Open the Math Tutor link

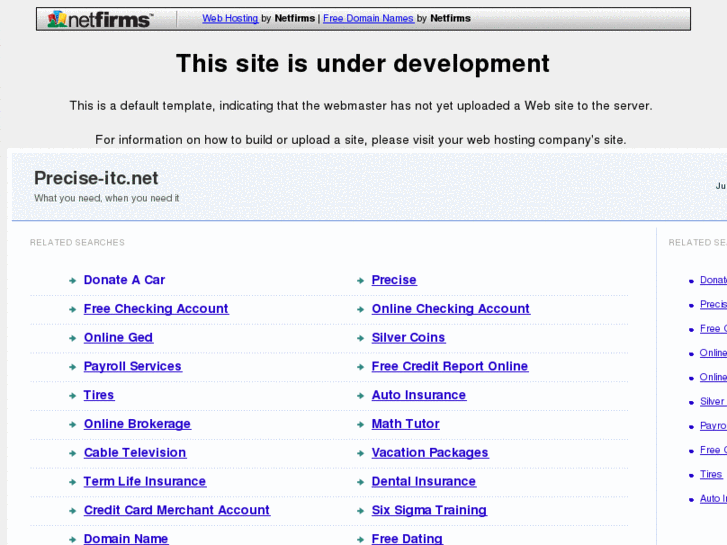click(406, 424)
